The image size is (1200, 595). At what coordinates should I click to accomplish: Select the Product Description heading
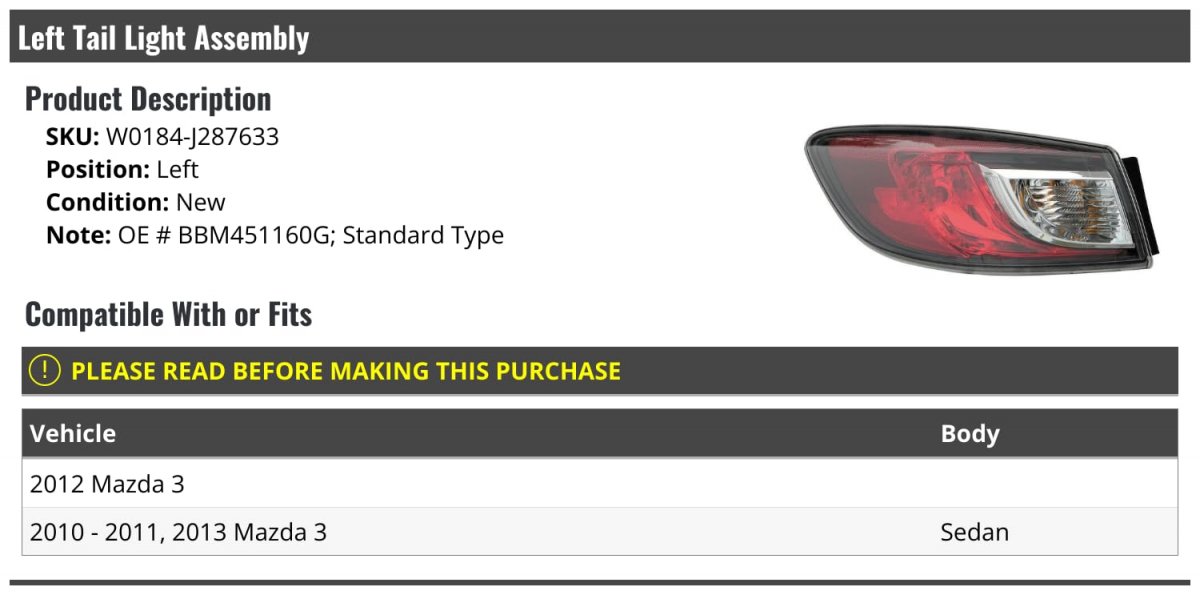148,99
